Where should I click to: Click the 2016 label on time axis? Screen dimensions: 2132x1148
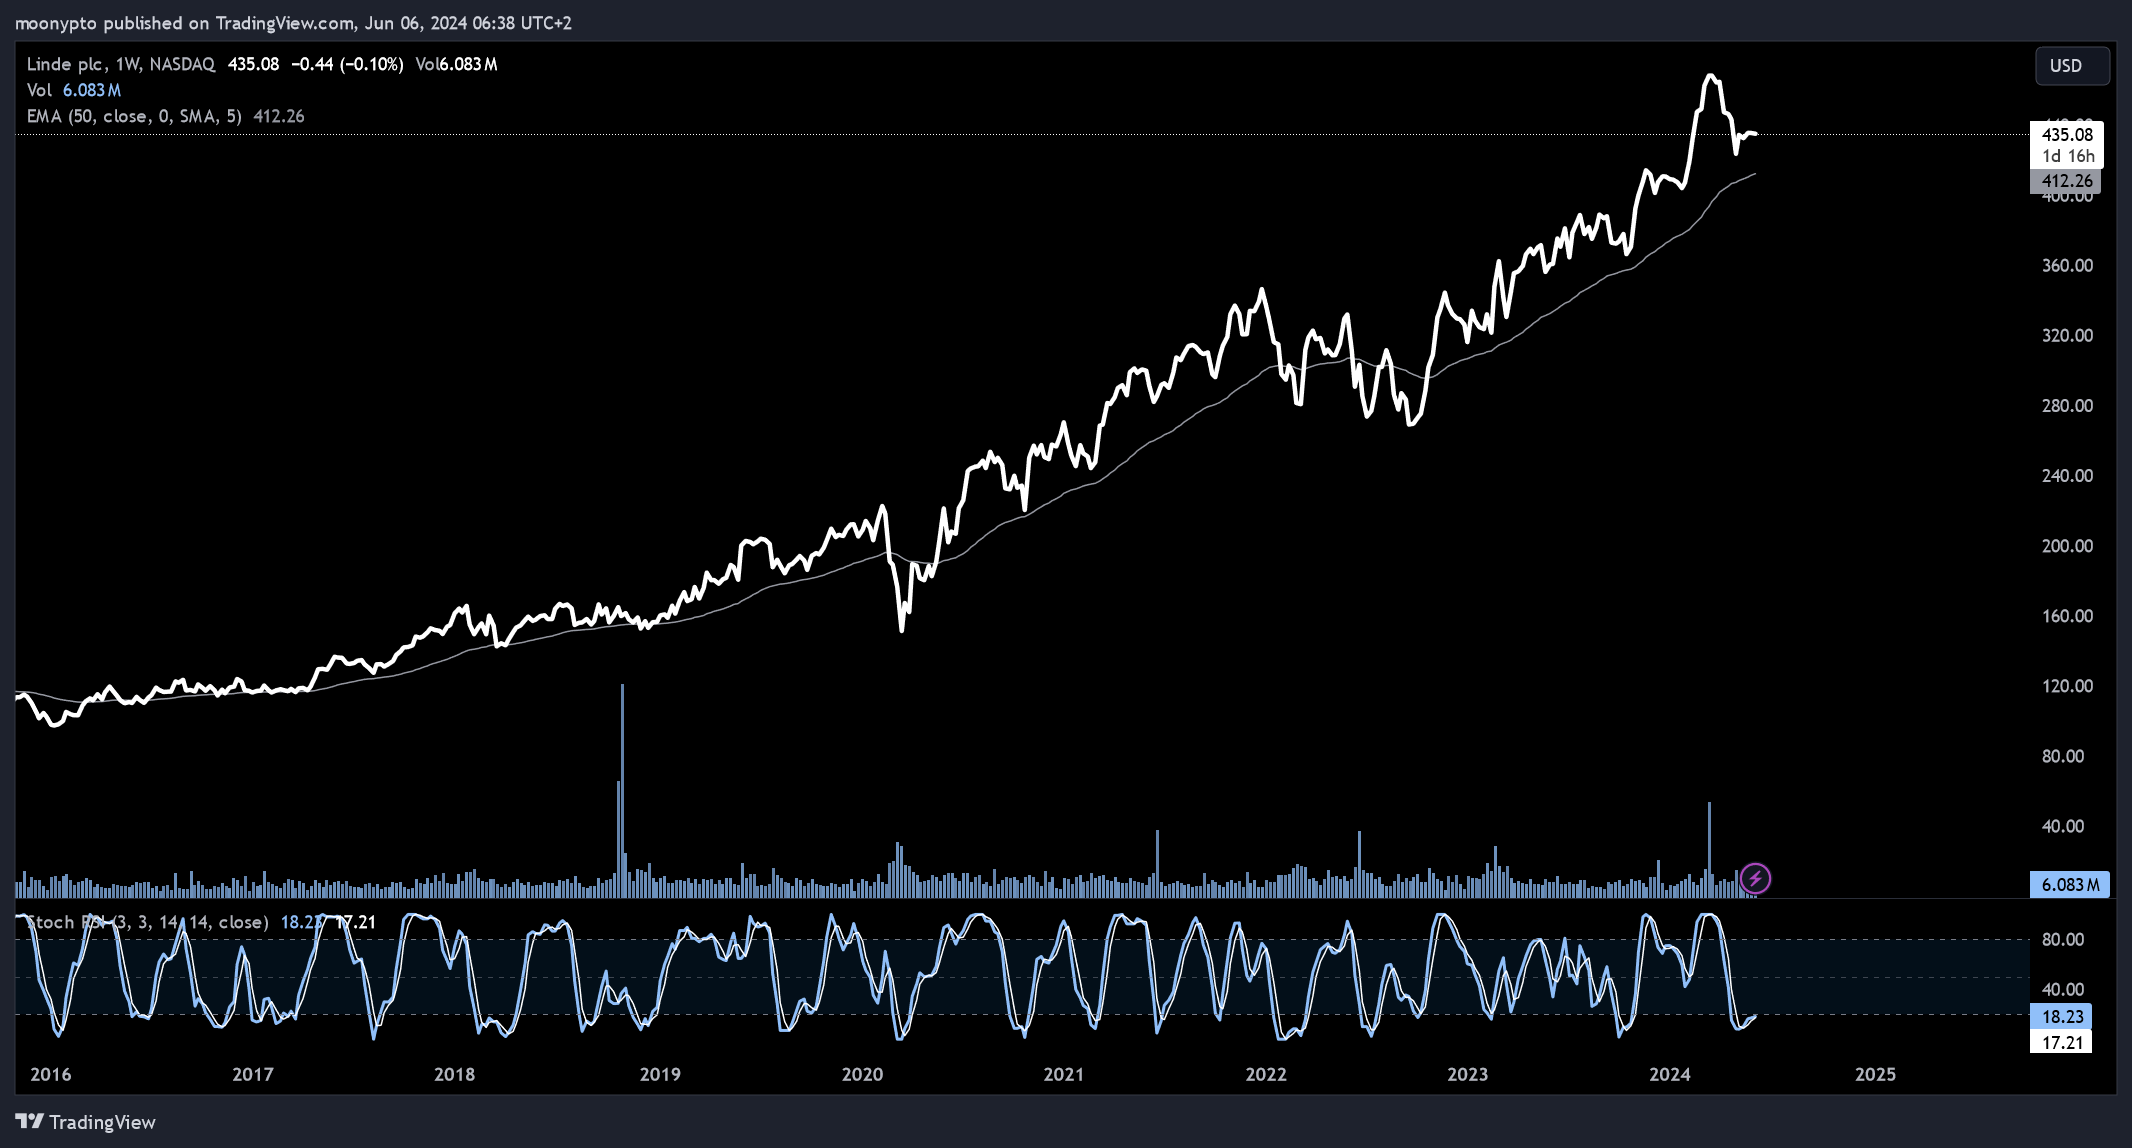click(51, 1074)
